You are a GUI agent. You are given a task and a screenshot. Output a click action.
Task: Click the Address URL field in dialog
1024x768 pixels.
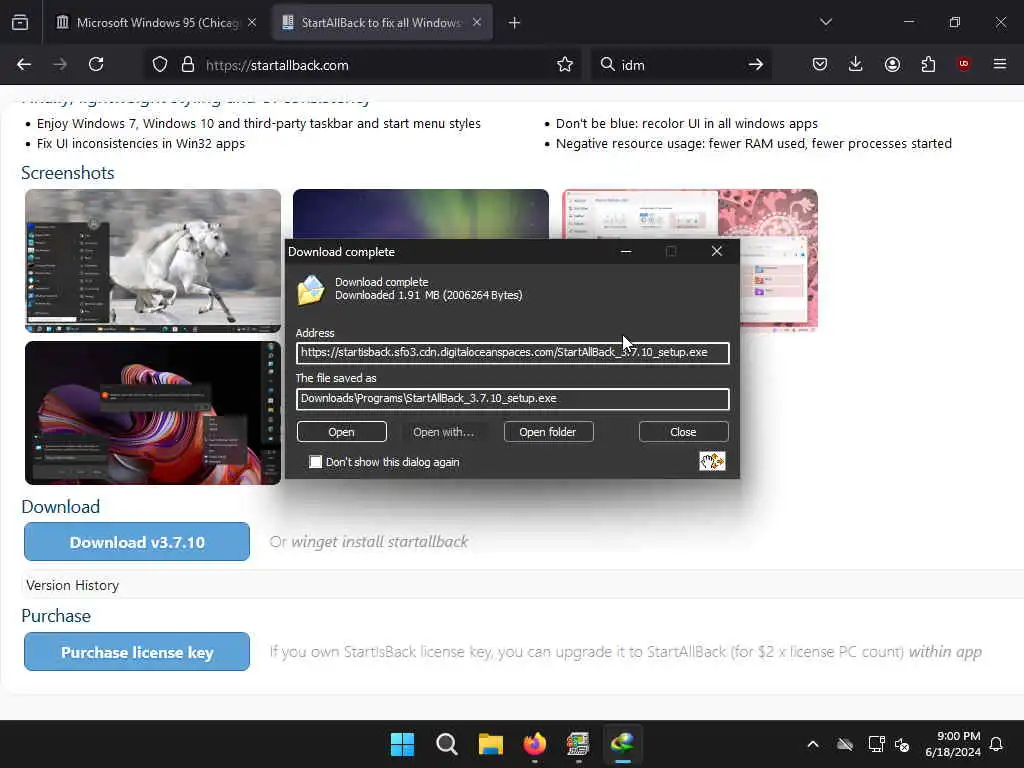513,353
